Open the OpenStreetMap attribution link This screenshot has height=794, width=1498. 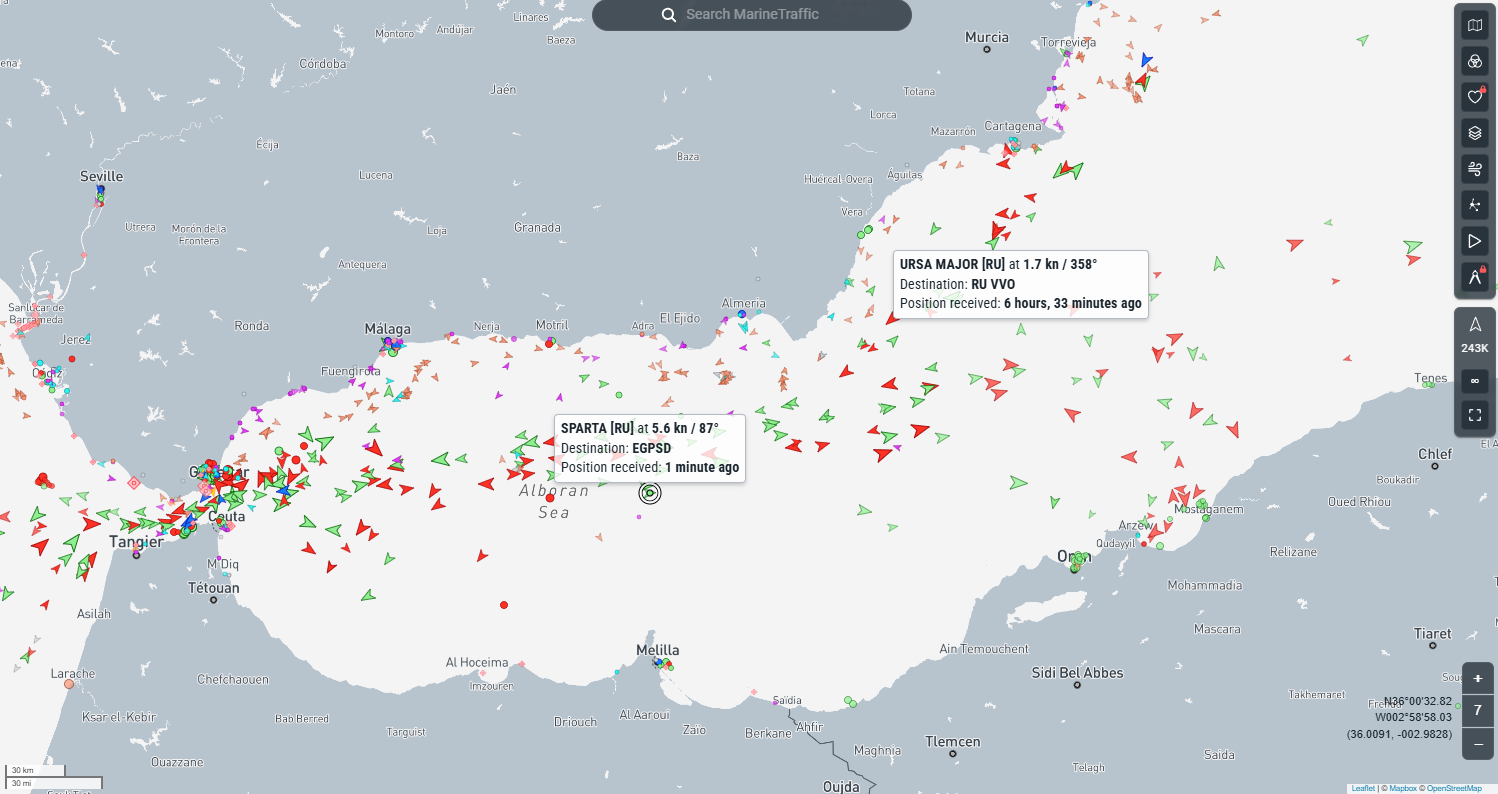(1454, 788)
